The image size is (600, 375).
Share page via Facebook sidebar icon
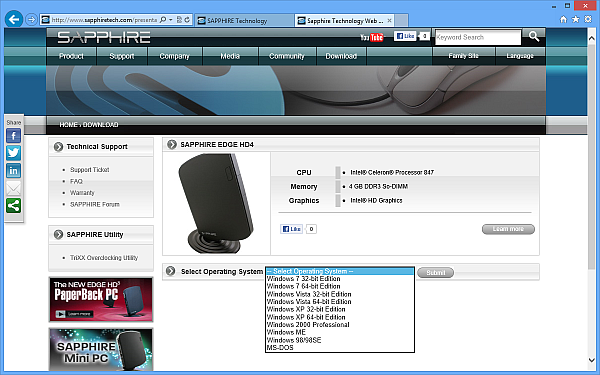click(x=13, y=136)
